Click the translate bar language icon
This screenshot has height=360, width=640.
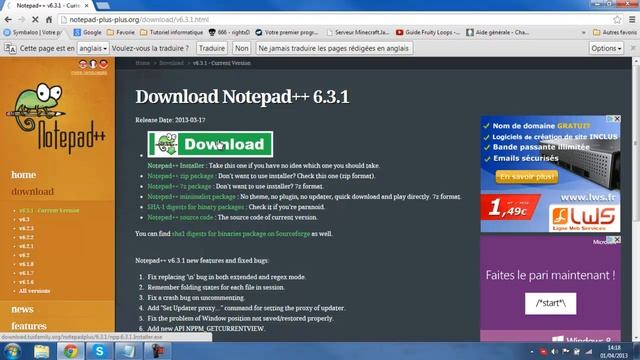(10, 48)
